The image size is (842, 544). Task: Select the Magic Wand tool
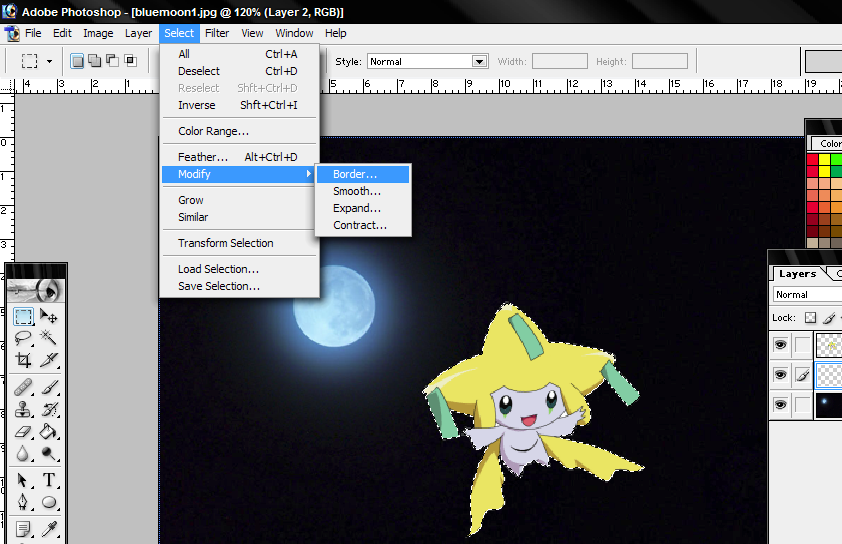tap(49, 338)
